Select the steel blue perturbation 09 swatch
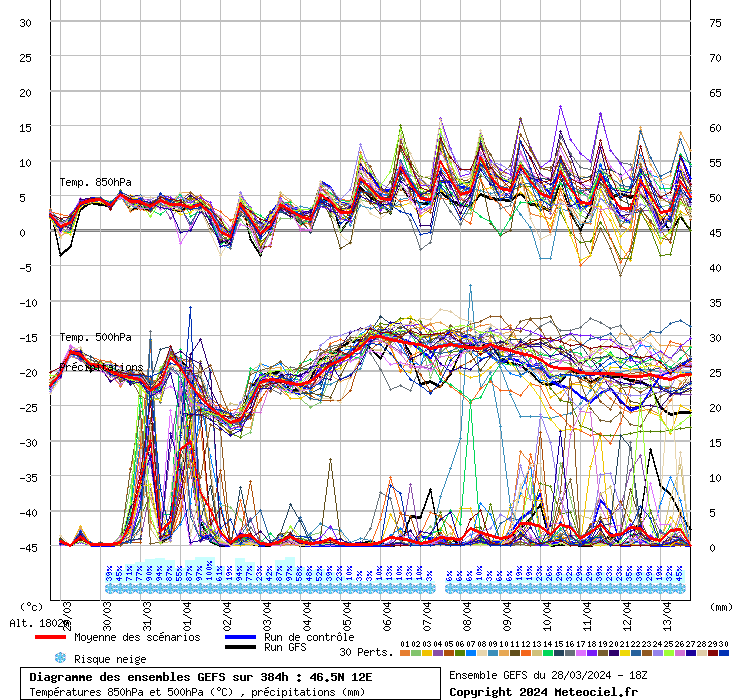 point(493,653)
